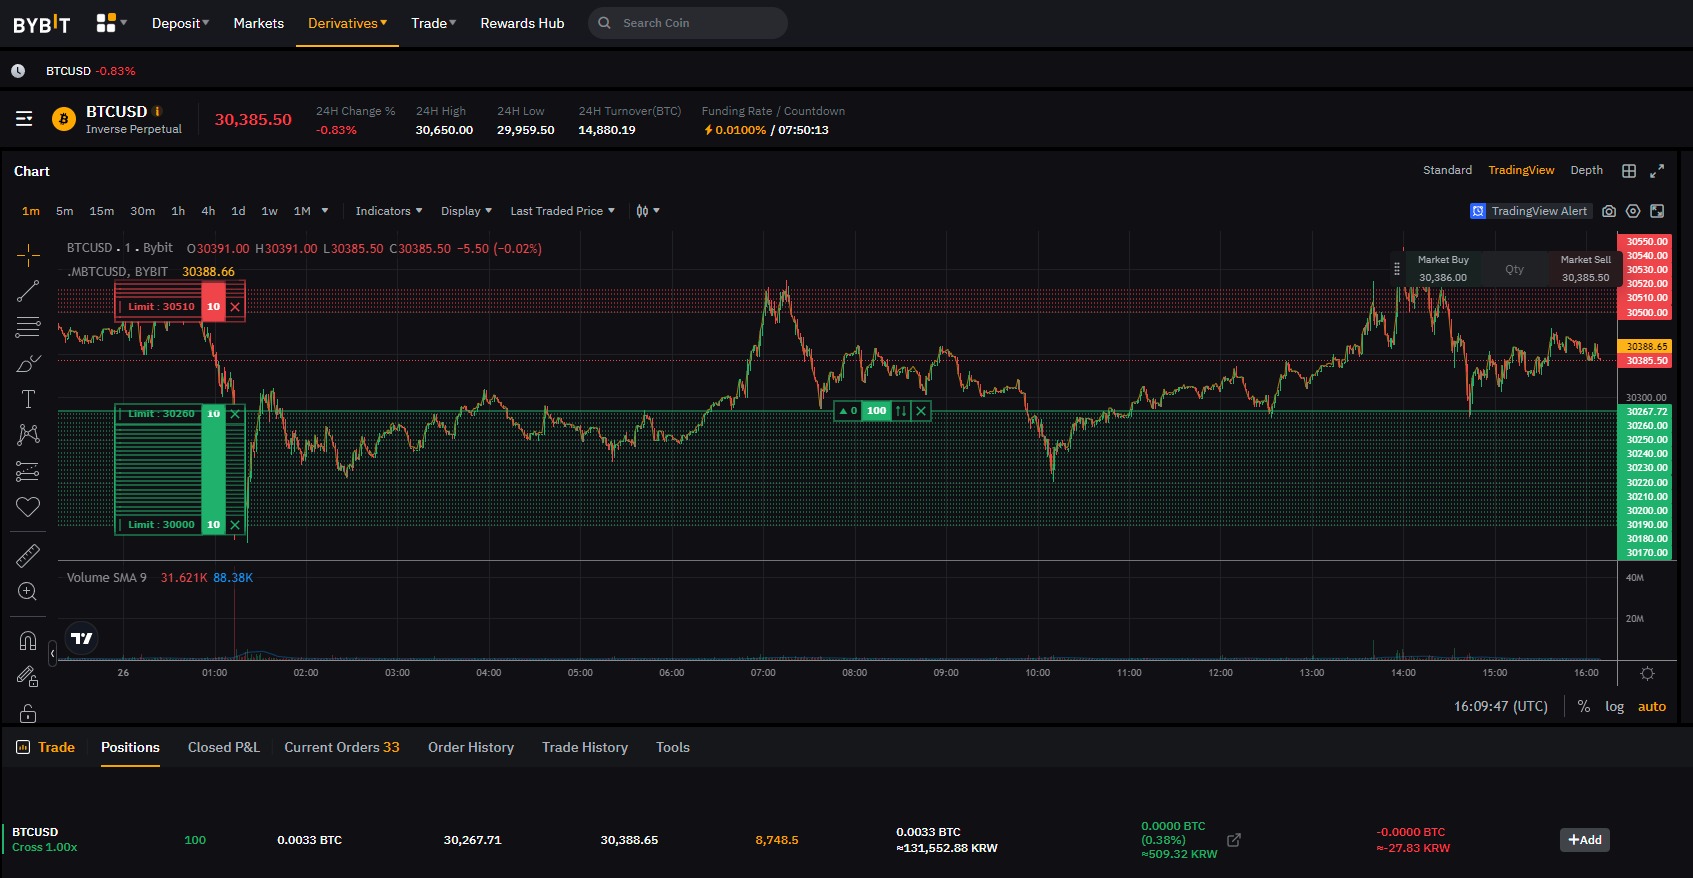Open the trading pair list hamburger menu
Image resolution: width=1693 pixels, height=878 pixels.
[24, 119]
